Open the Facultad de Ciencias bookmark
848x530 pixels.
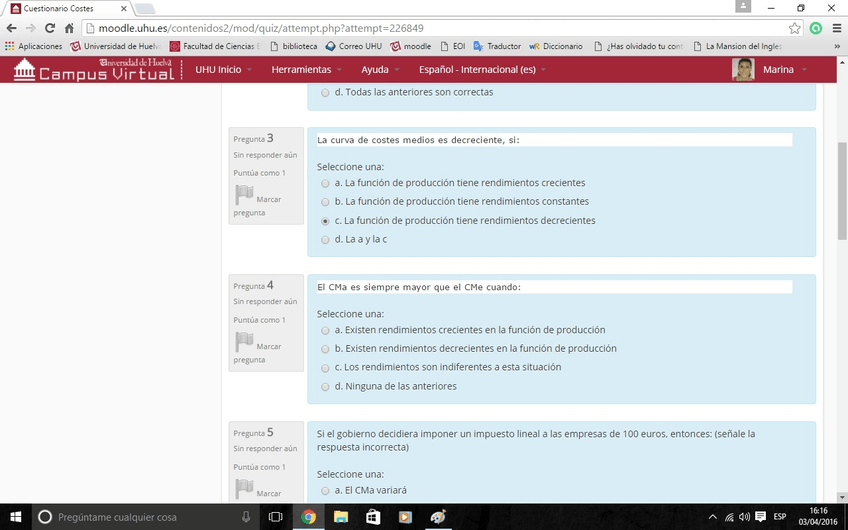(215, 47)
